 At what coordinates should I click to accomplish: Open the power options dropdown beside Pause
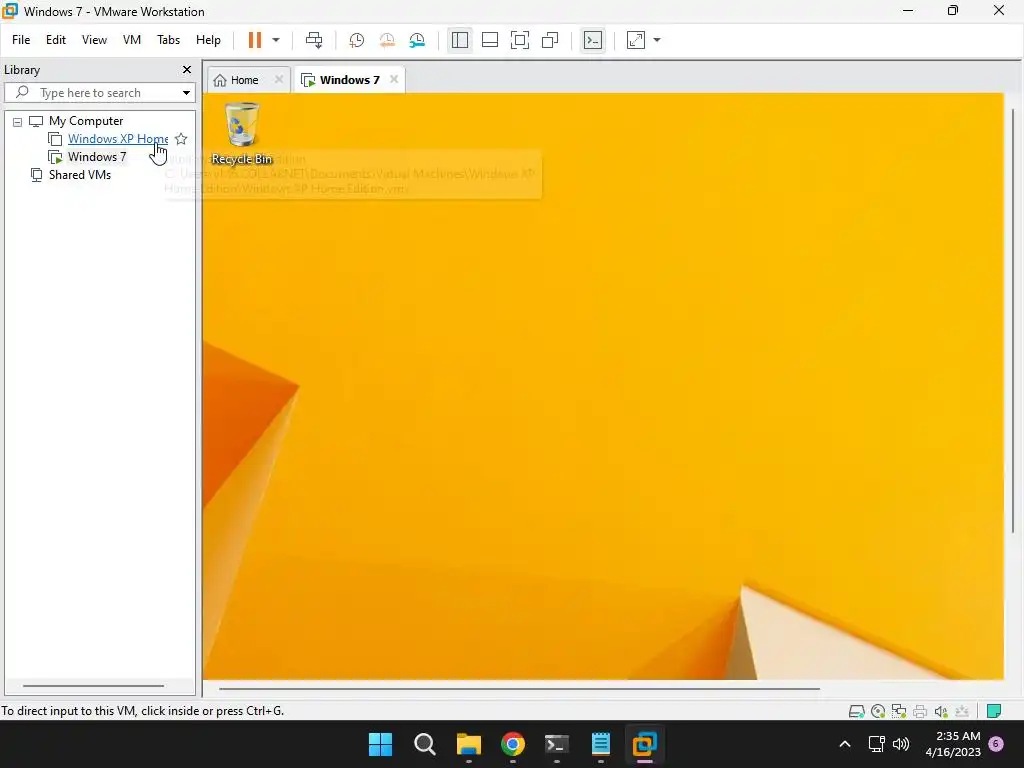click(276, 40)
